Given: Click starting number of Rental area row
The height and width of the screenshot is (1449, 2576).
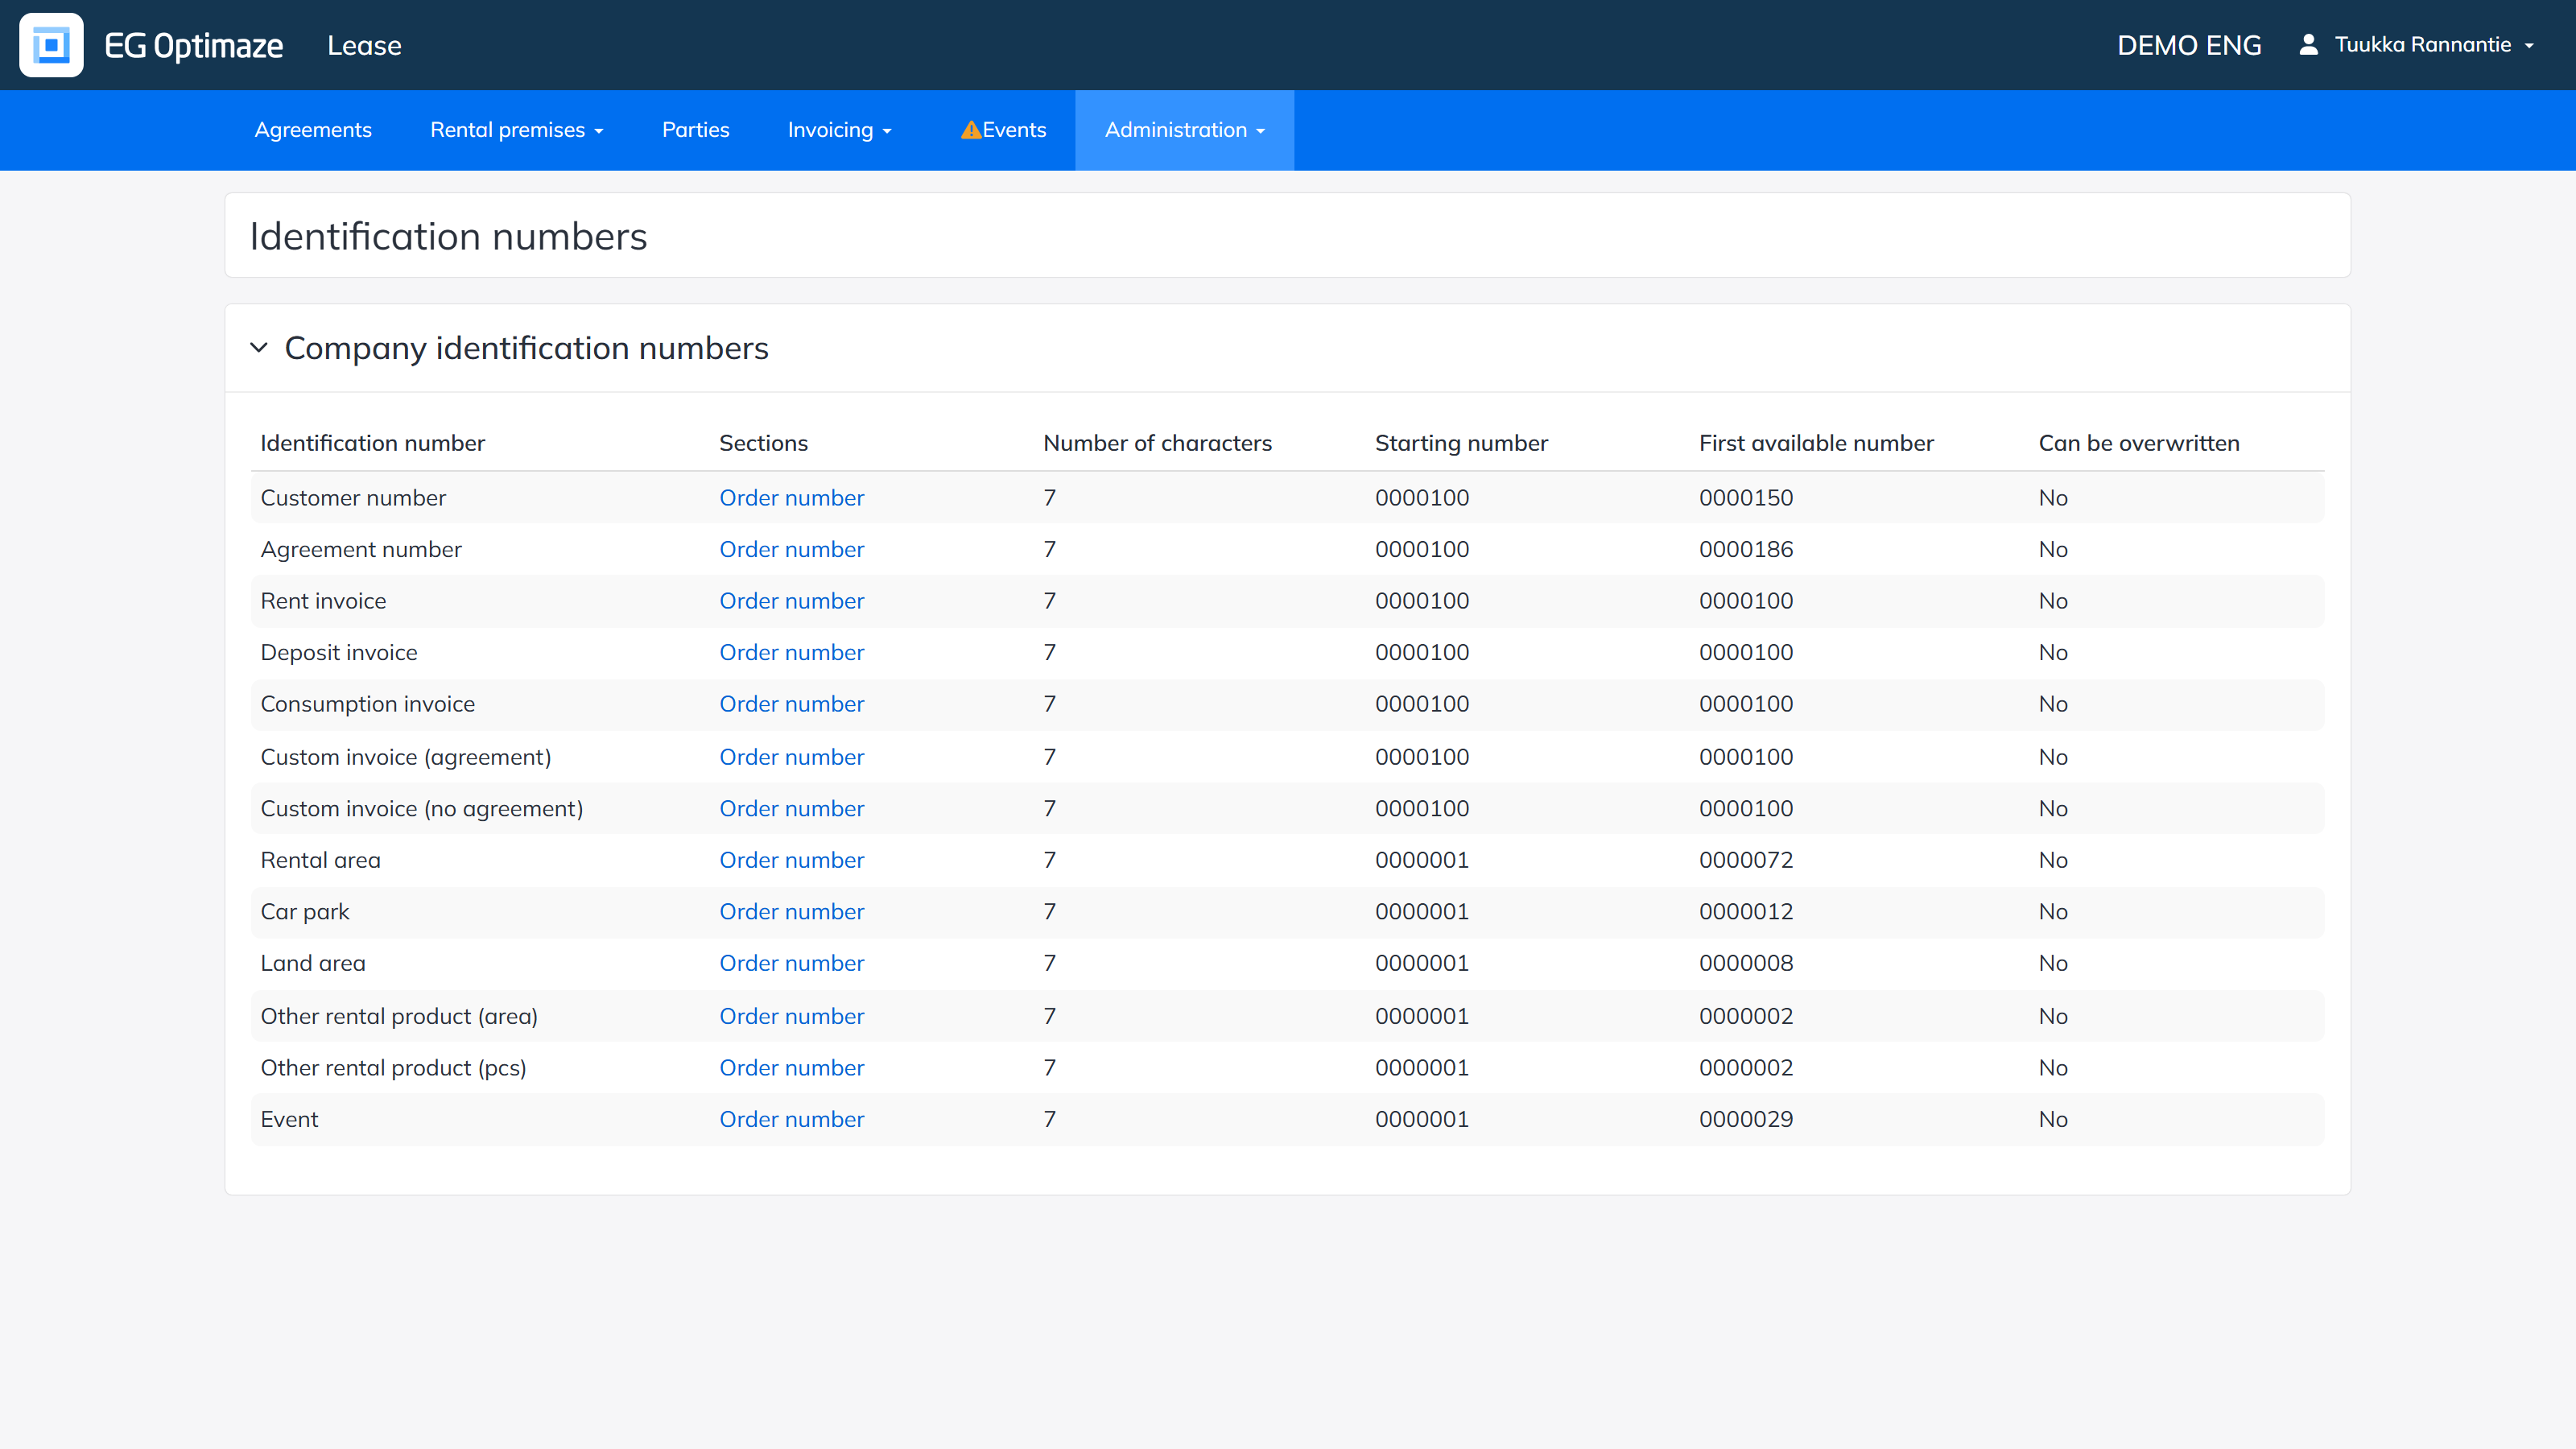Looking at the screenshot, I should coord(1422,860).
